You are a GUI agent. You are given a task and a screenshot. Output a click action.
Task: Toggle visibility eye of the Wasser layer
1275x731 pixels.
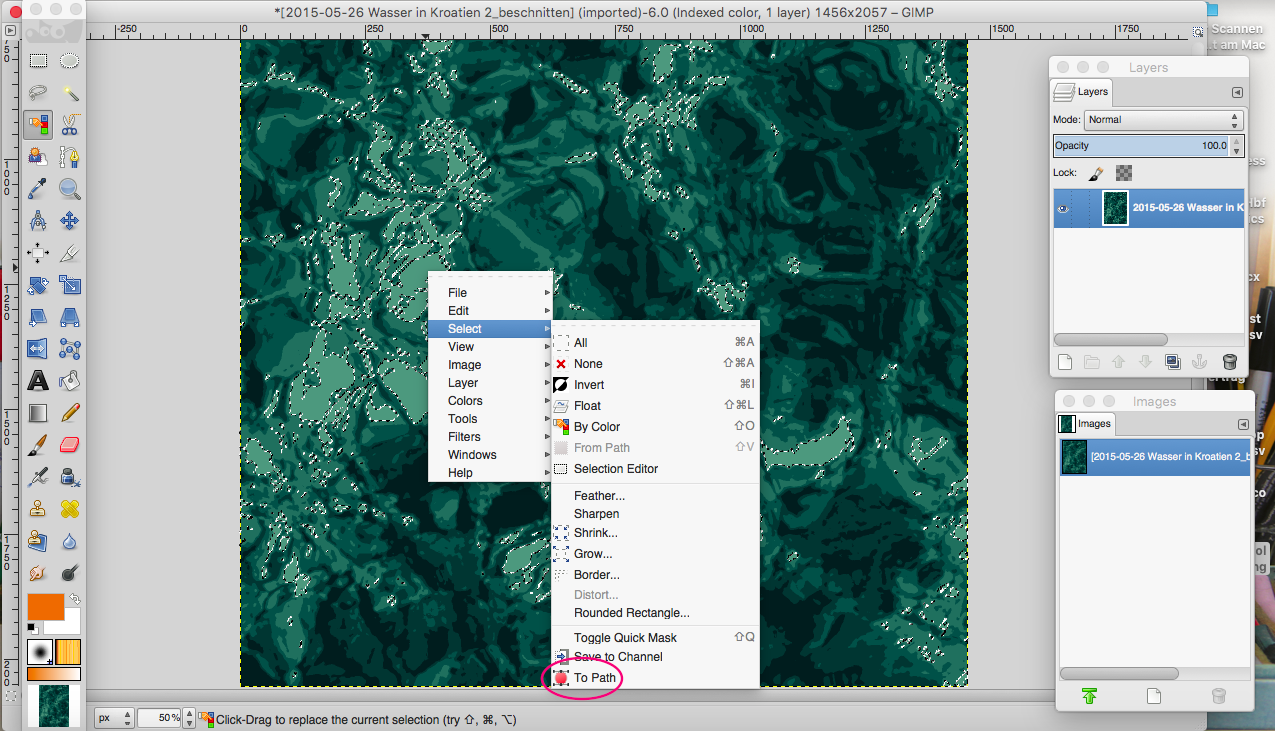tap(1063, 208)
